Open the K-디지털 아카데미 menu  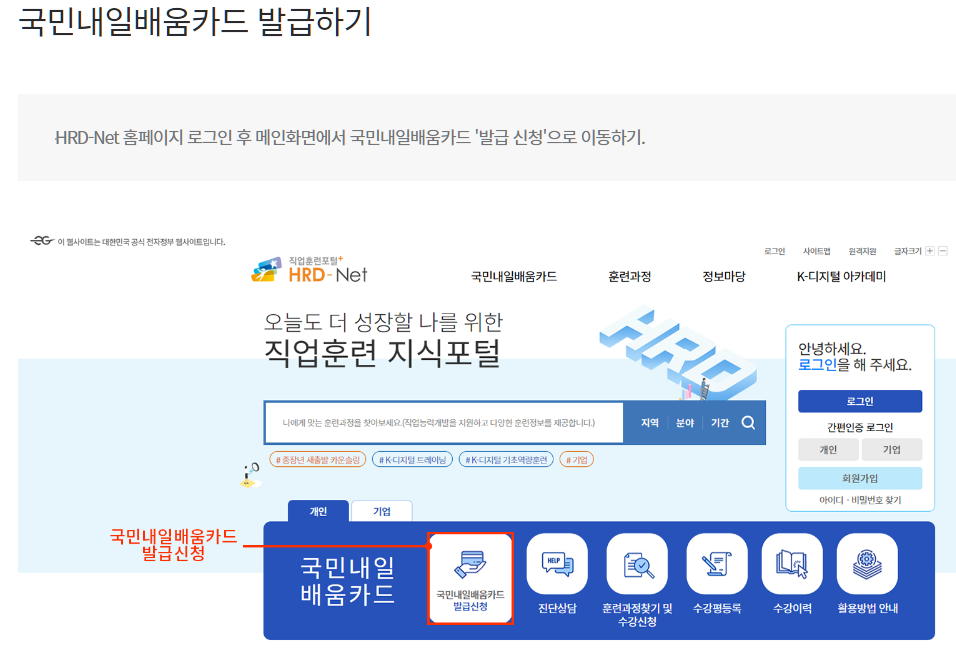841,277
